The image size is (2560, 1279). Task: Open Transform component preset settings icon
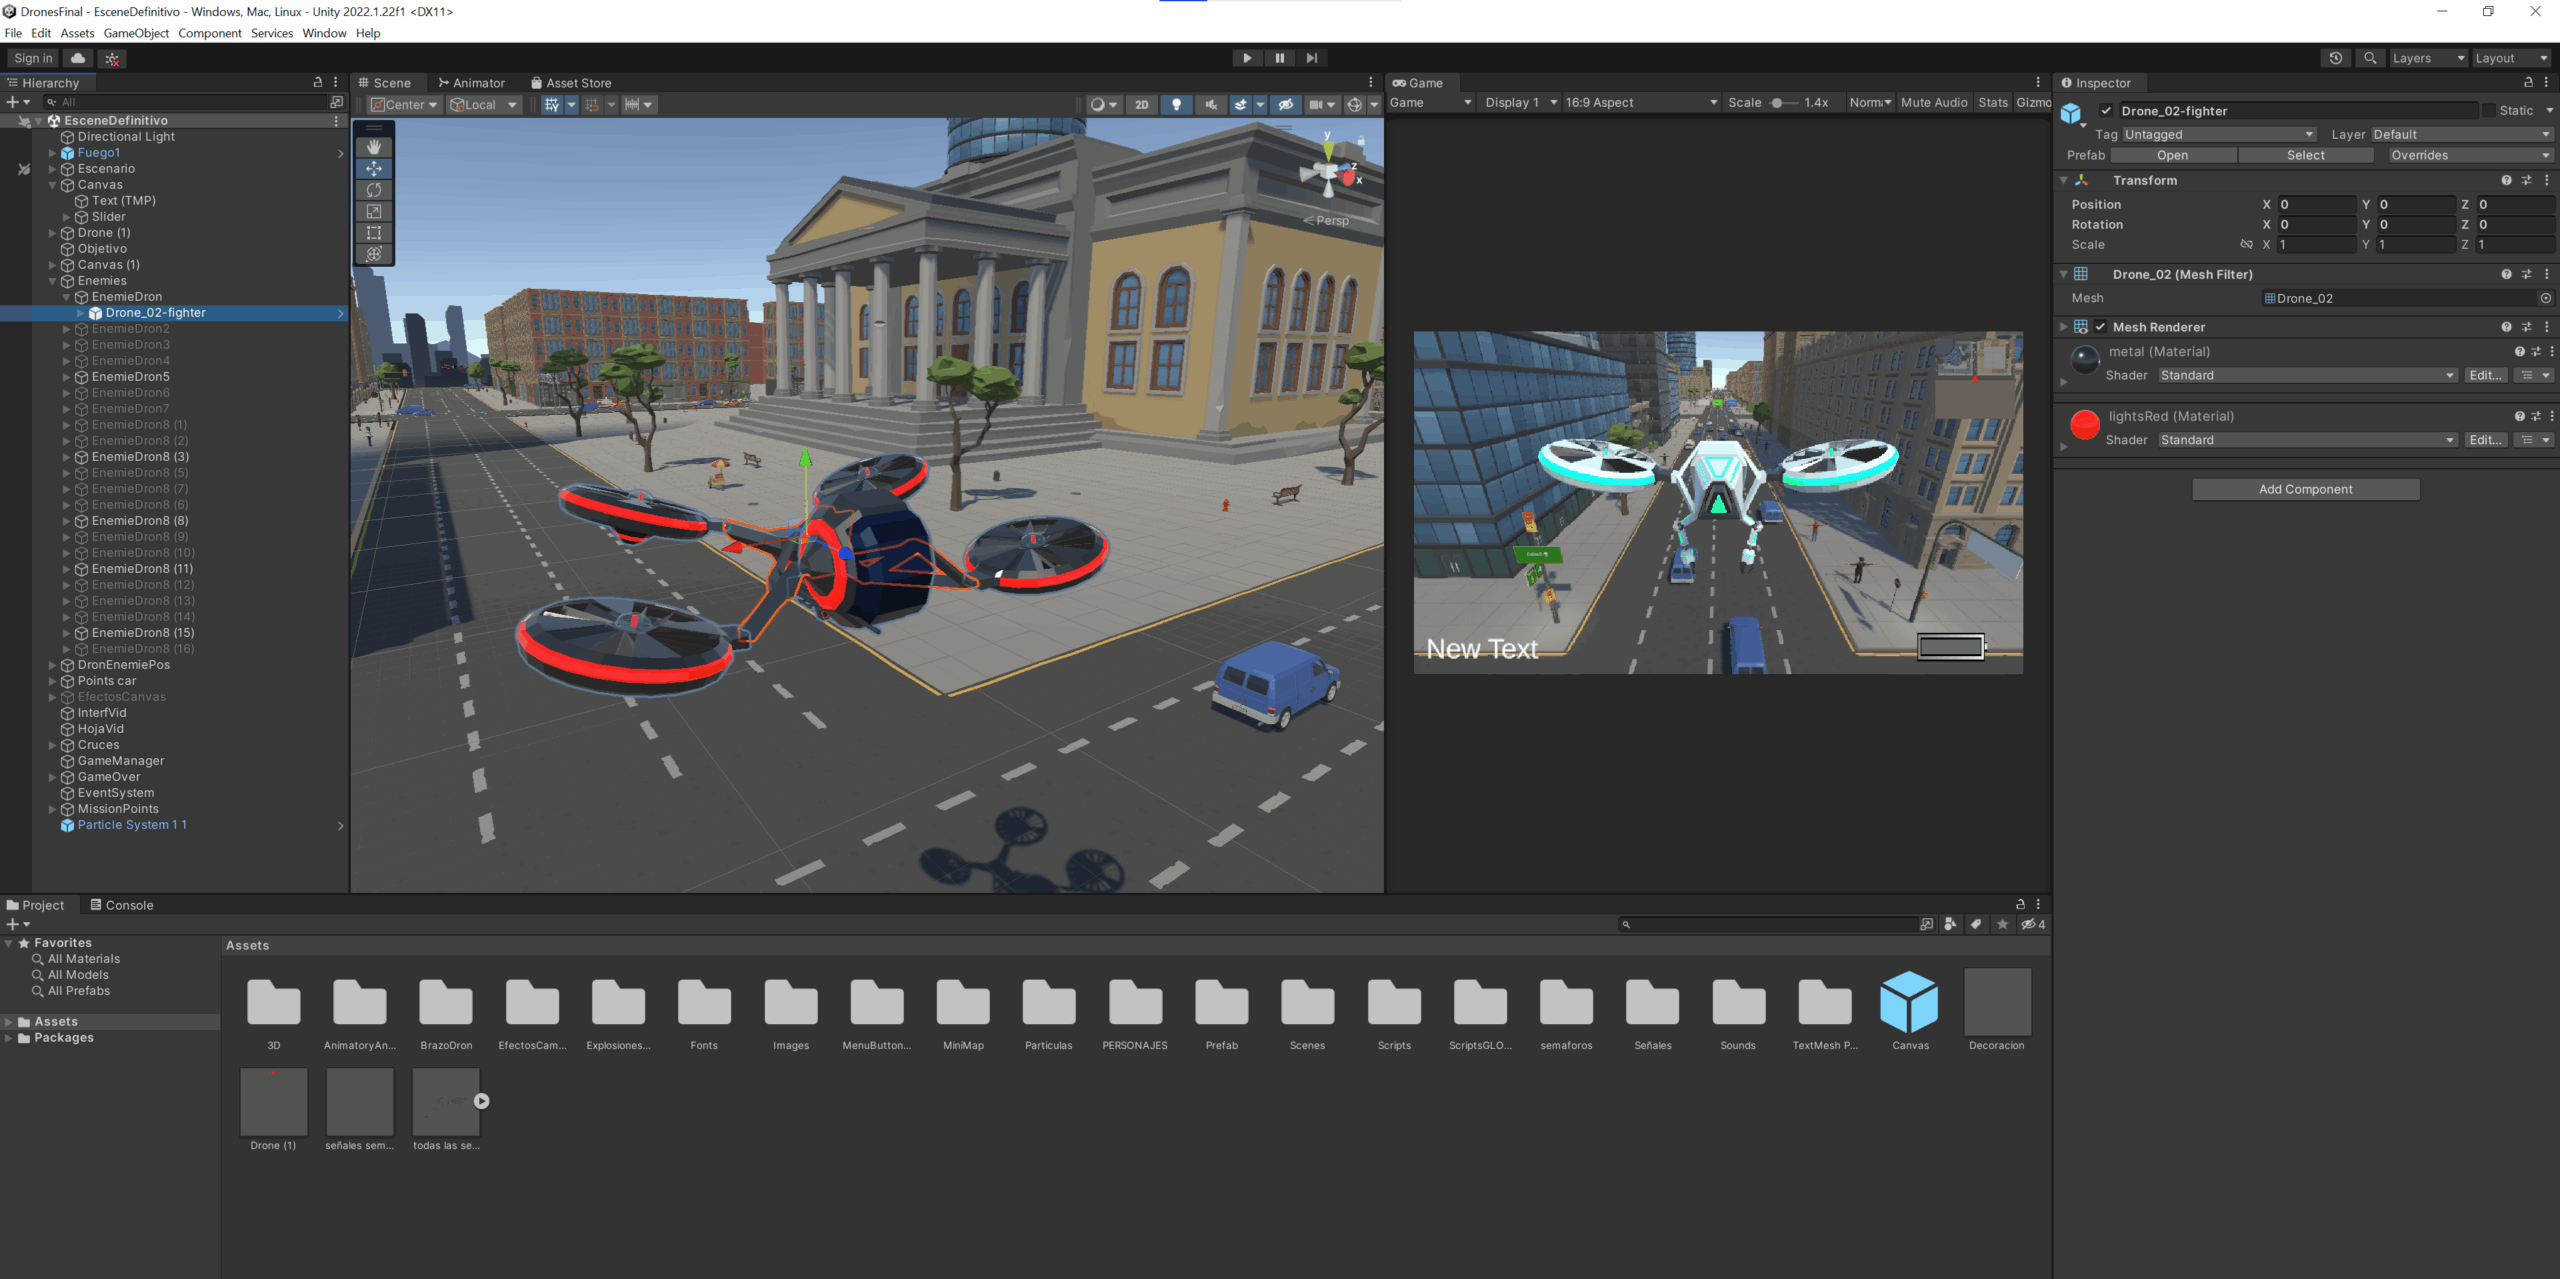(2526, 180)
